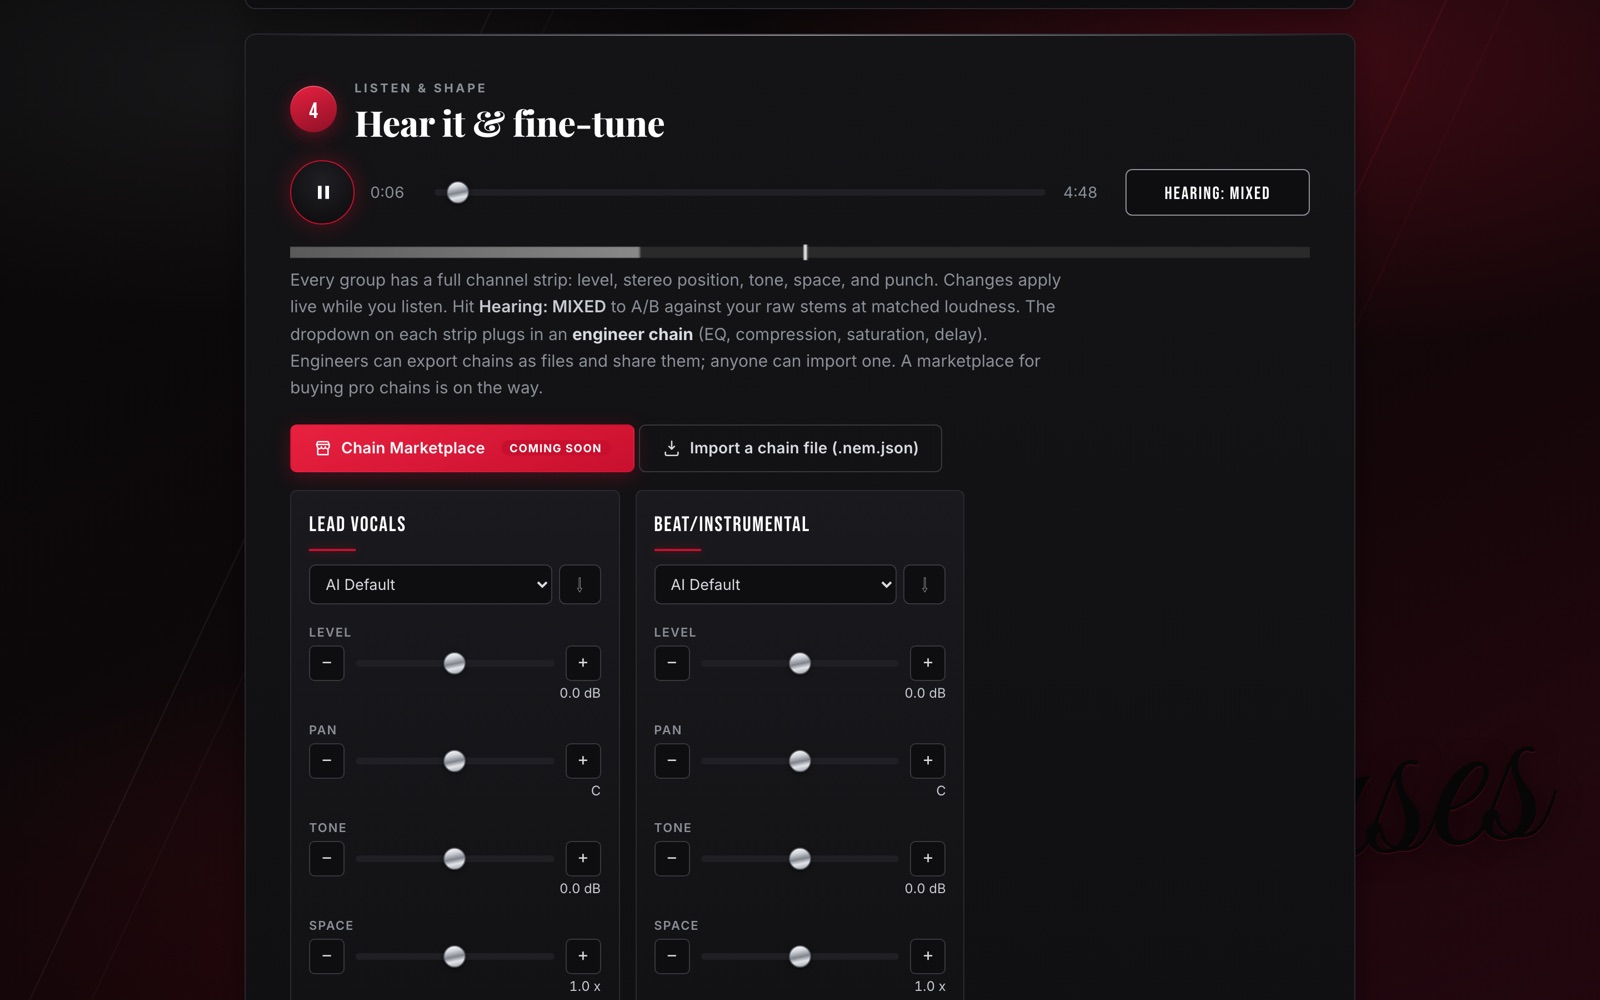Click the step 4 red circle badge
This screenshot has width=1600, height=1000.
(313, 110)
